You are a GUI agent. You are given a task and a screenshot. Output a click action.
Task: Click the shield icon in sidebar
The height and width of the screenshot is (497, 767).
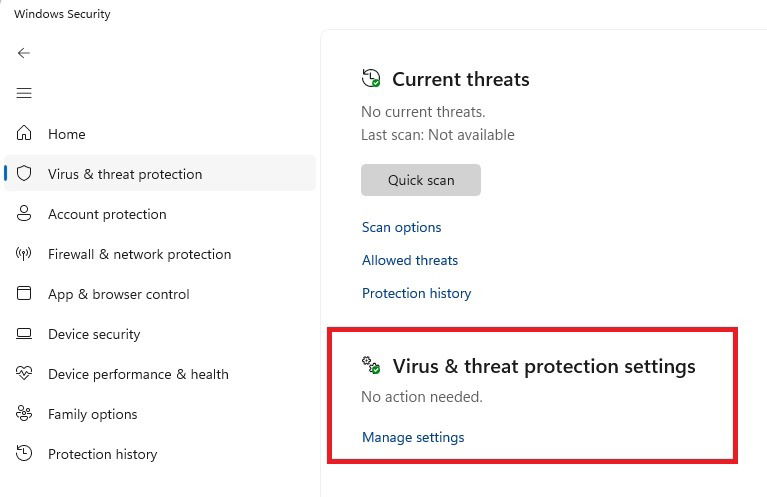click(x=23, y=173)
